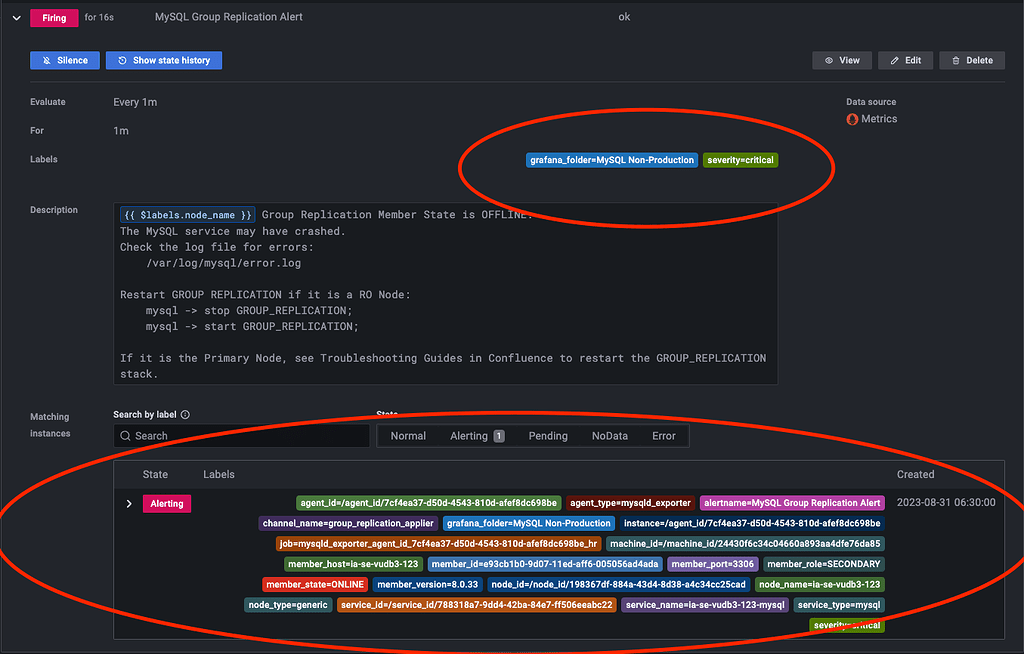Open Show state history
1024x654 pixels.
tap(163, 60)
